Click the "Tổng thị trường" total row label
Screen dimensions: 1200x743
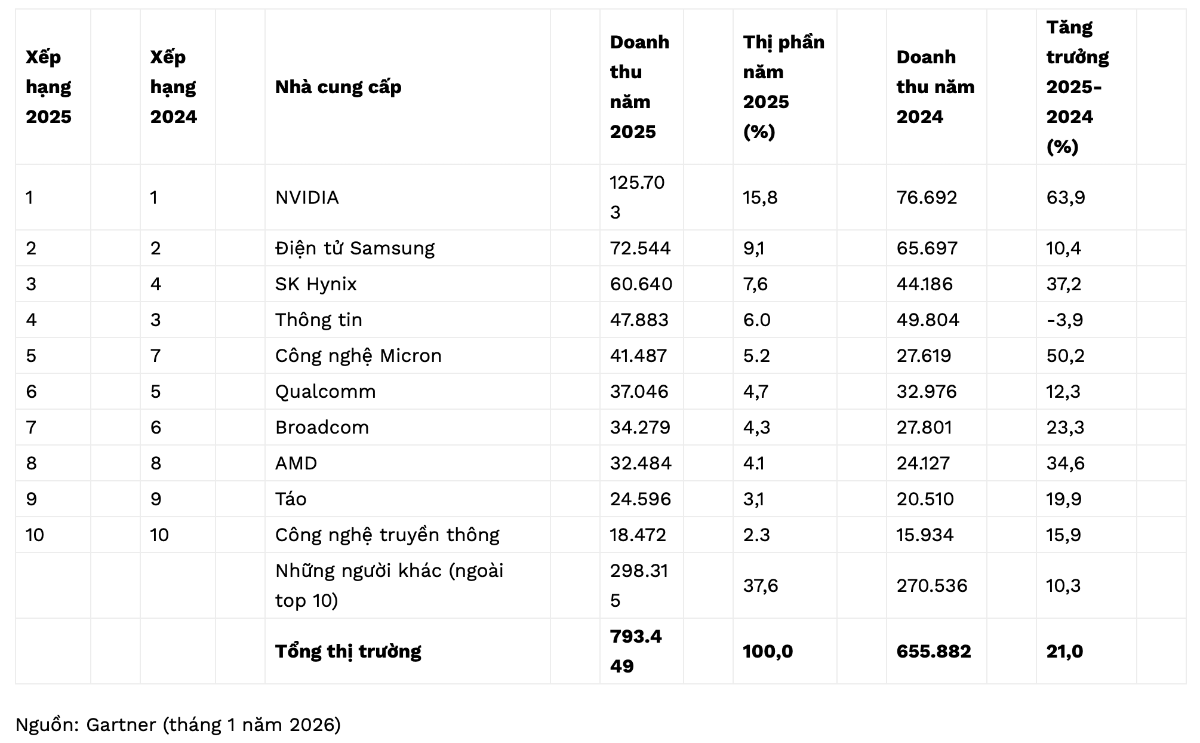pyautogui.click(x=348, y=652)
